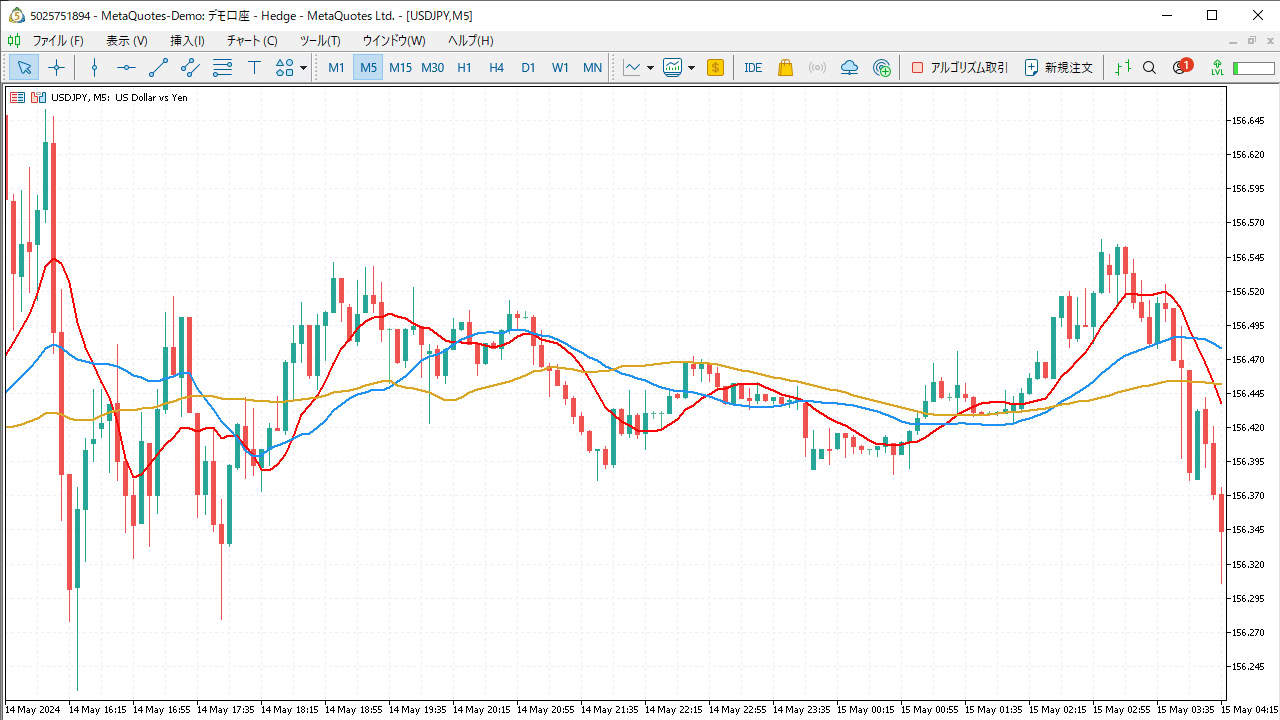Open the 表示 (V) menu

pyautogui.click(x=127, y=41)
